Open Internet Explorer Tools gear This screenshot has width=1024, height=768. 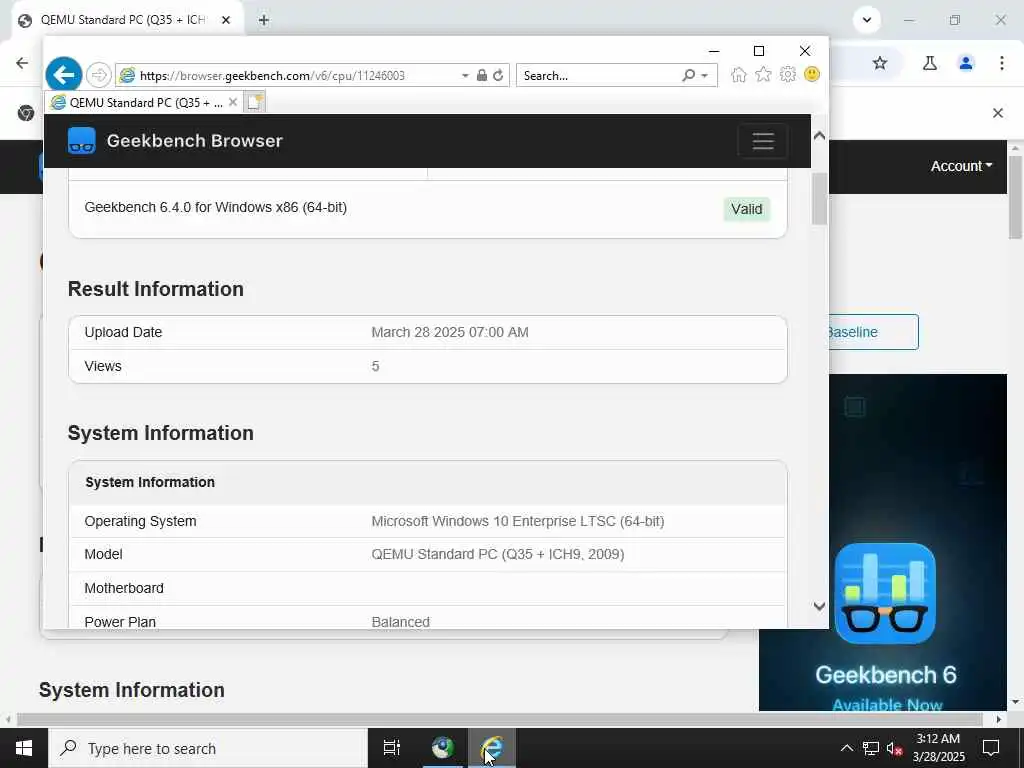coord(788,74)
